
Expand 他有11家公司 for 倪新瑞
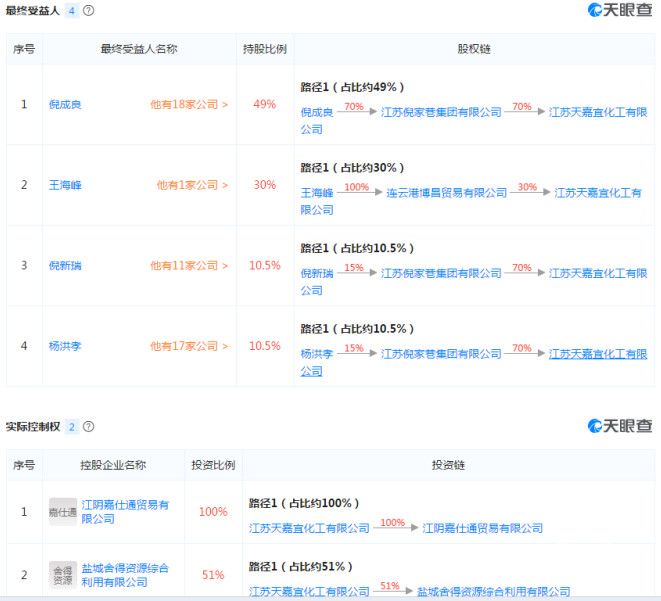189,265
